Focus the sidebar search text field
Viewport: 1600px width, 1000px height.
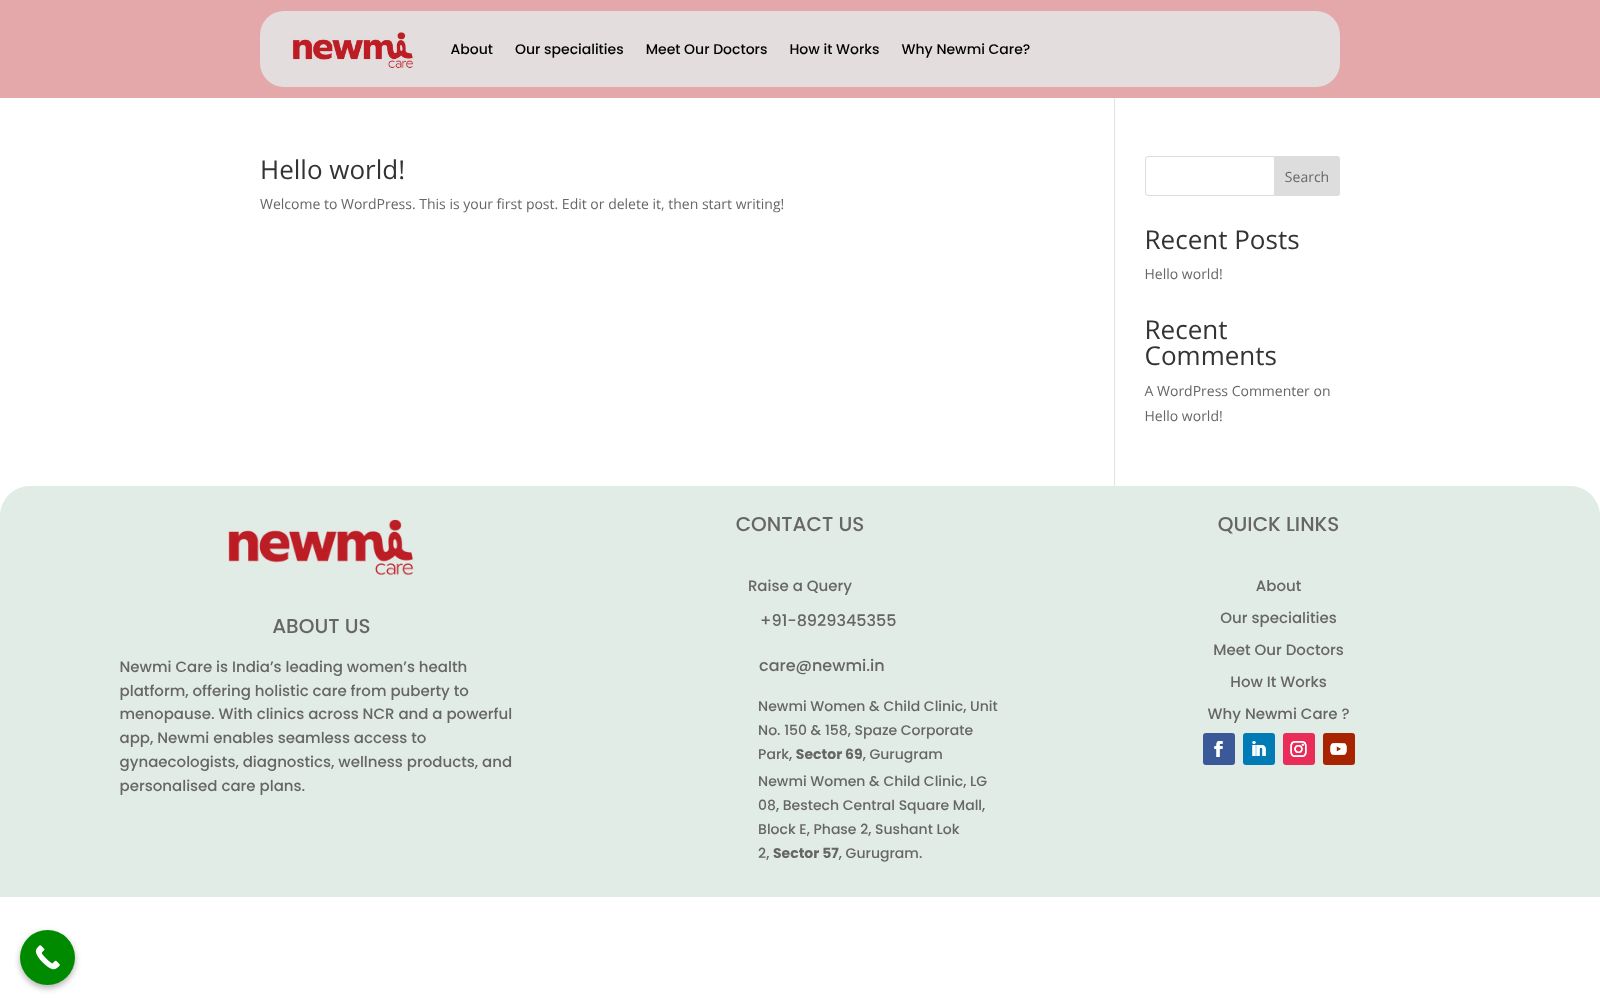pos(1209,176)
